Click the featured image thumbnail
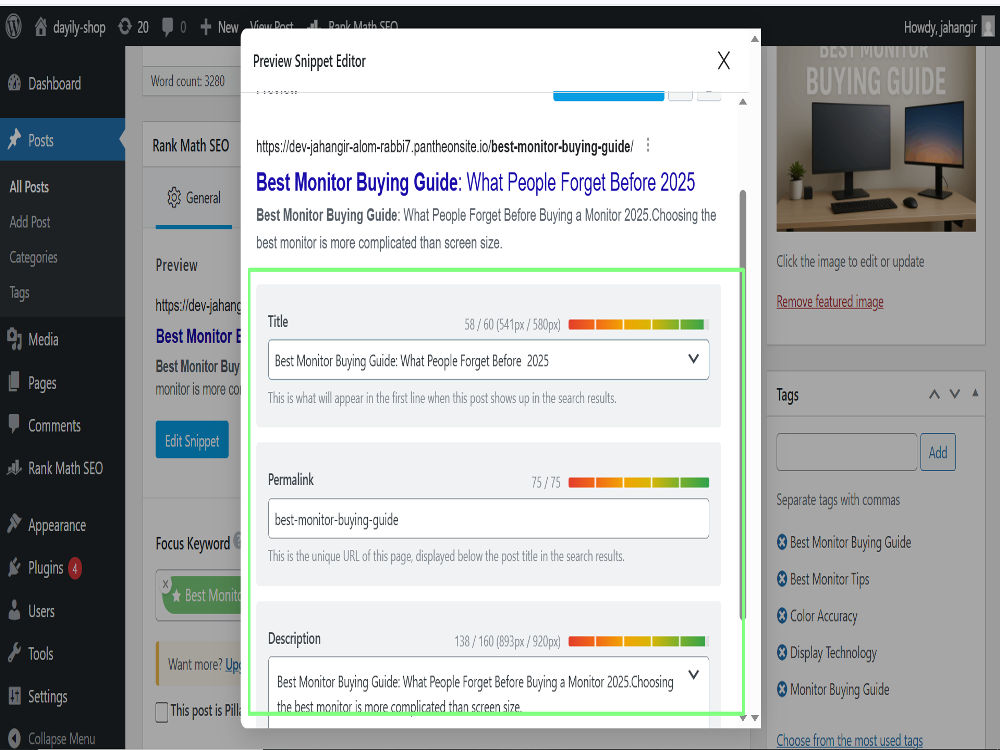Image resolution: width=1000 pixels, height=750 pixels. tap(876, 138)
